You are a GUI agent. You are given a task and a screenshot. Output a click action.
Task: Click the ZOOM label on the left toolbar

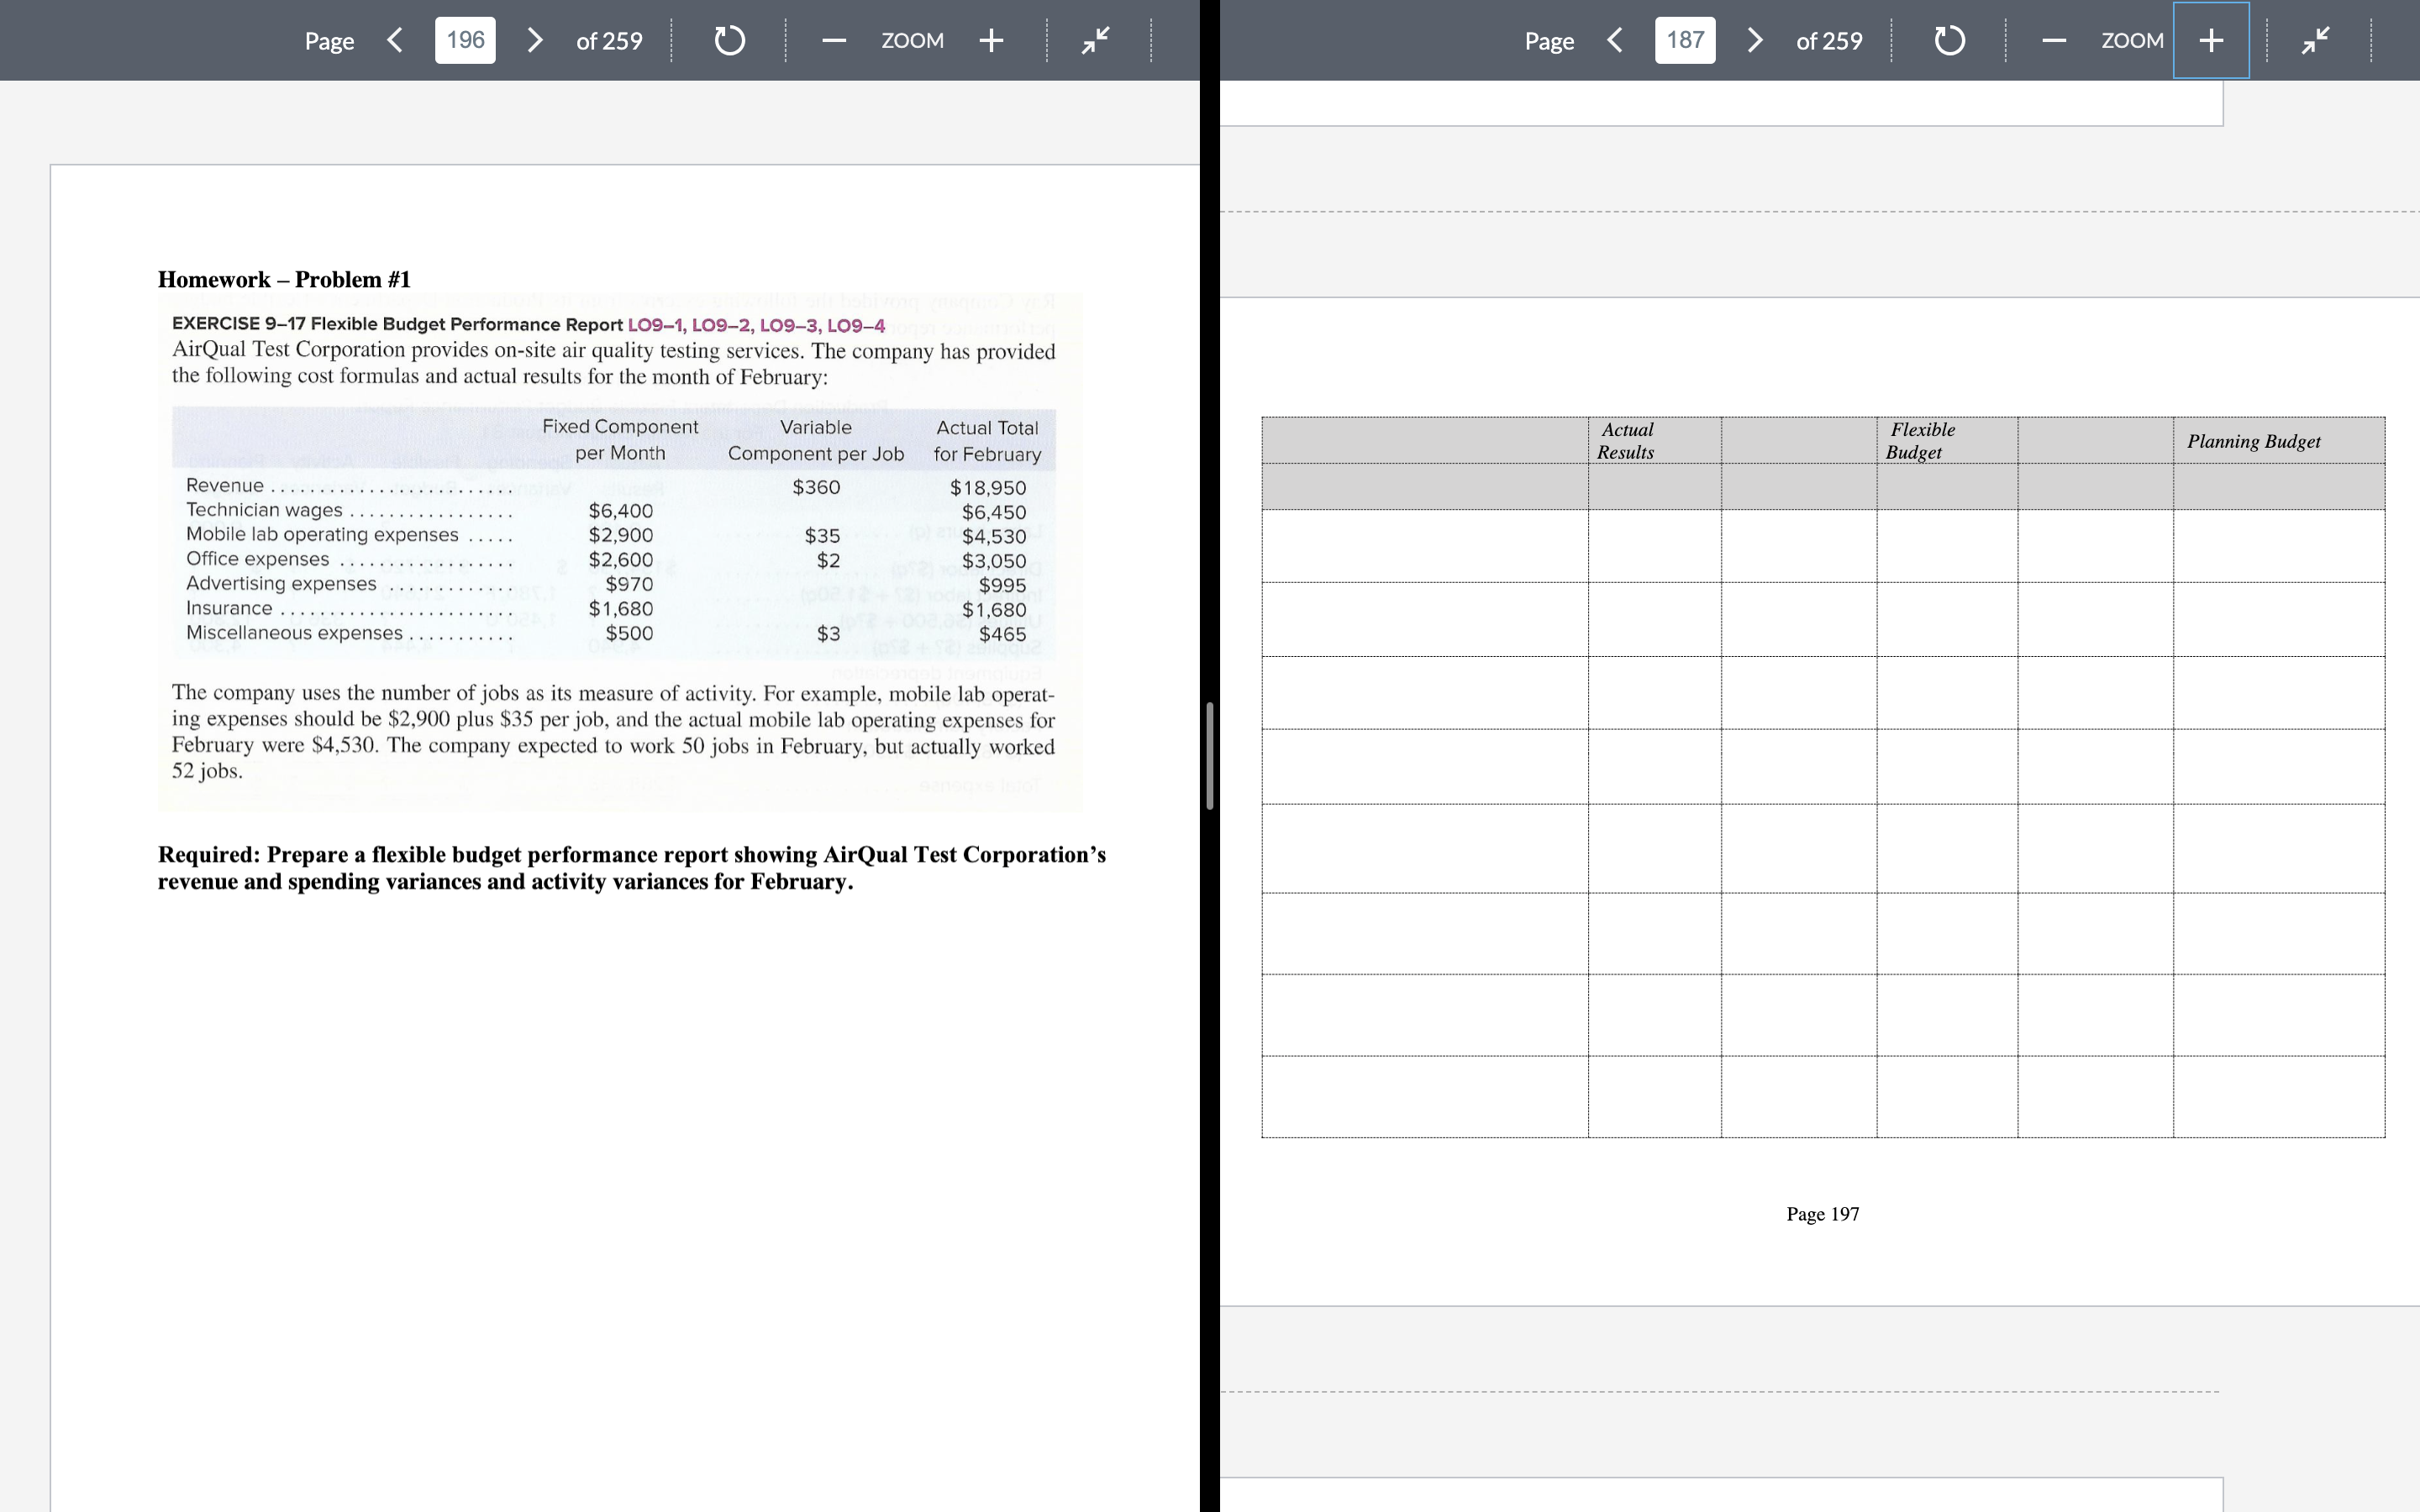(912, 40)
